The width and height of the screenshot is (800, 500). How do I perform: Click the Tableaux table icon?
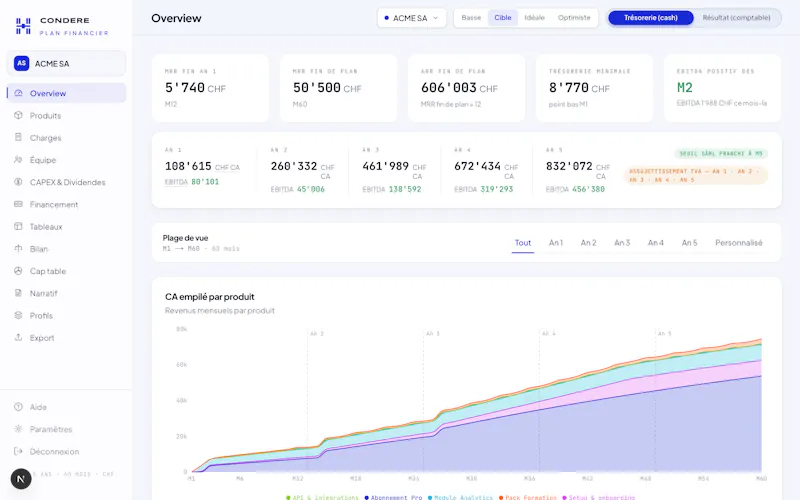coord(18,226)
